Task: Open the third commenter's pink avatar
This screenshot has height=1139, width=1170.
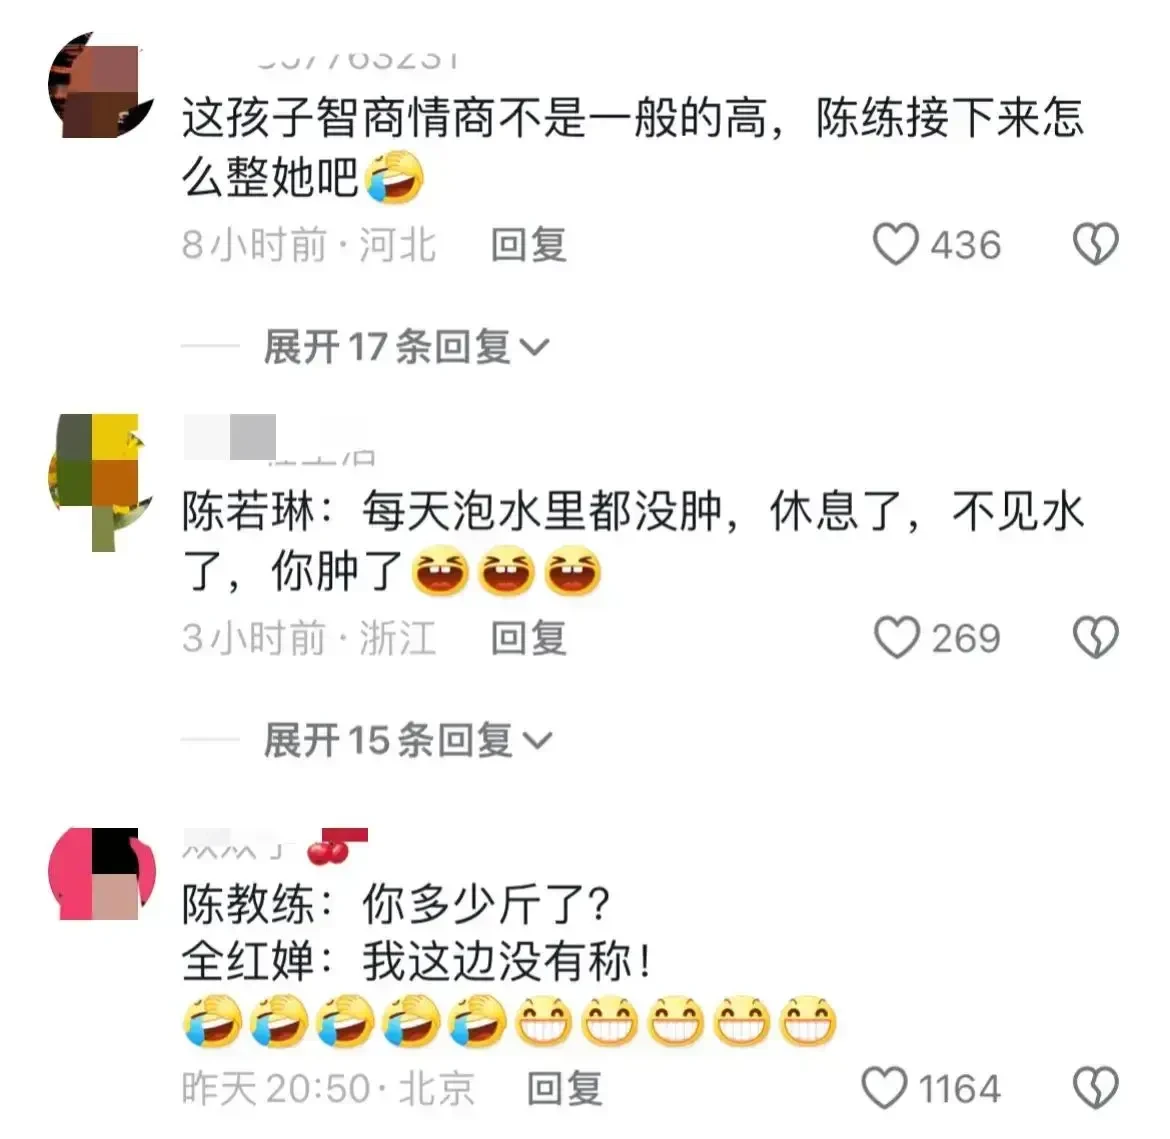Action: tap(101, 873)
